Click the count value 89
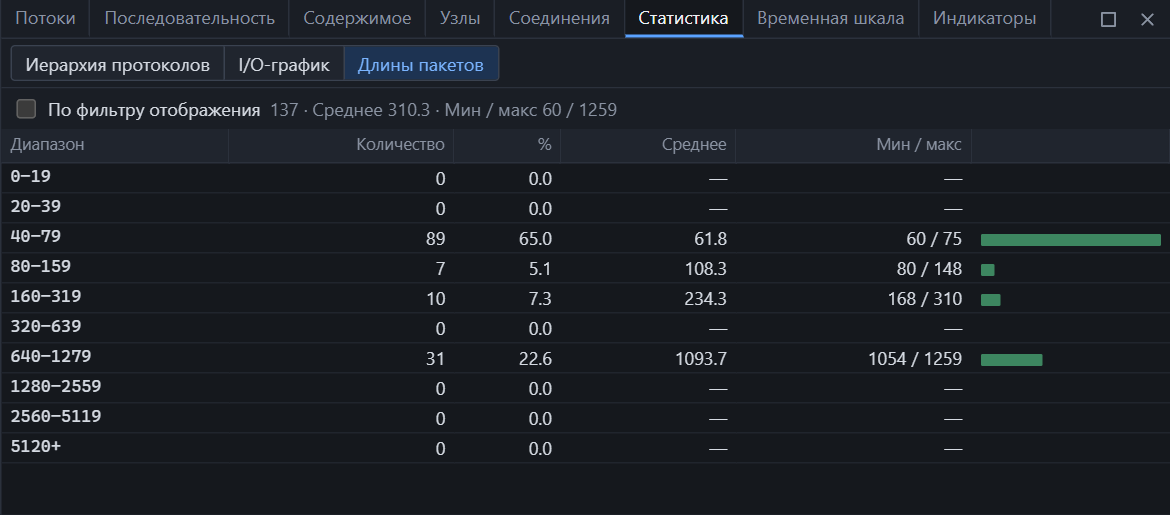Viewport: 1170px width, 515px height. [435, 239]
